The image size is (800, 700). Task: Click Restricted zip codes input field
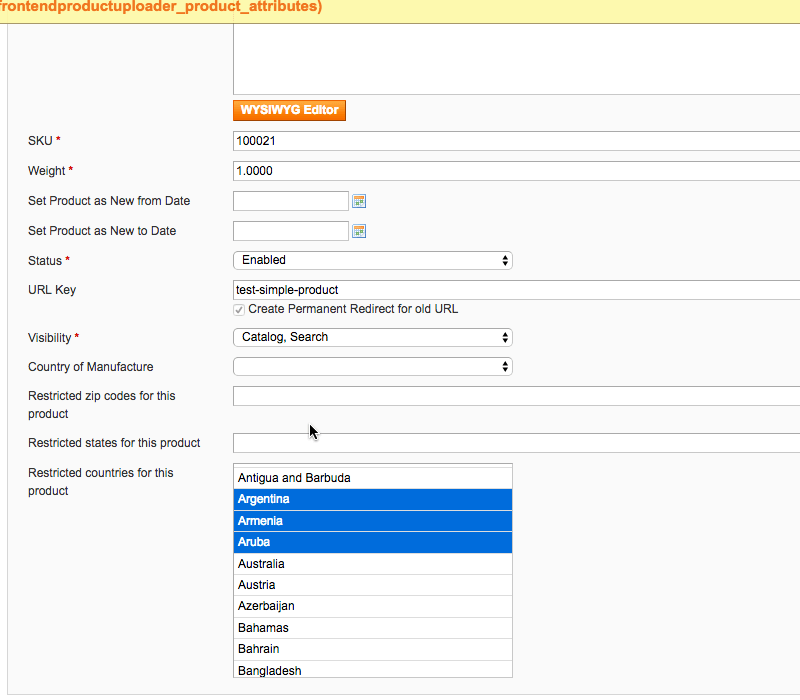pos(515,396)
